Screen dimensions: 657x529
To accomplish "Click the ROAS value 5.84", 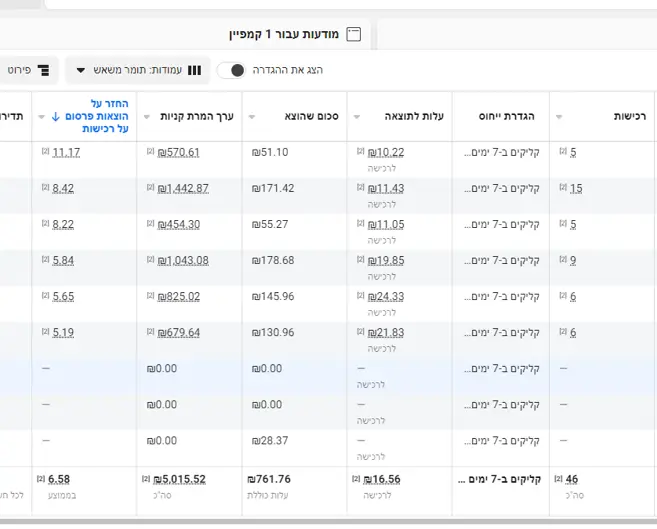I will tap(63, 261).
